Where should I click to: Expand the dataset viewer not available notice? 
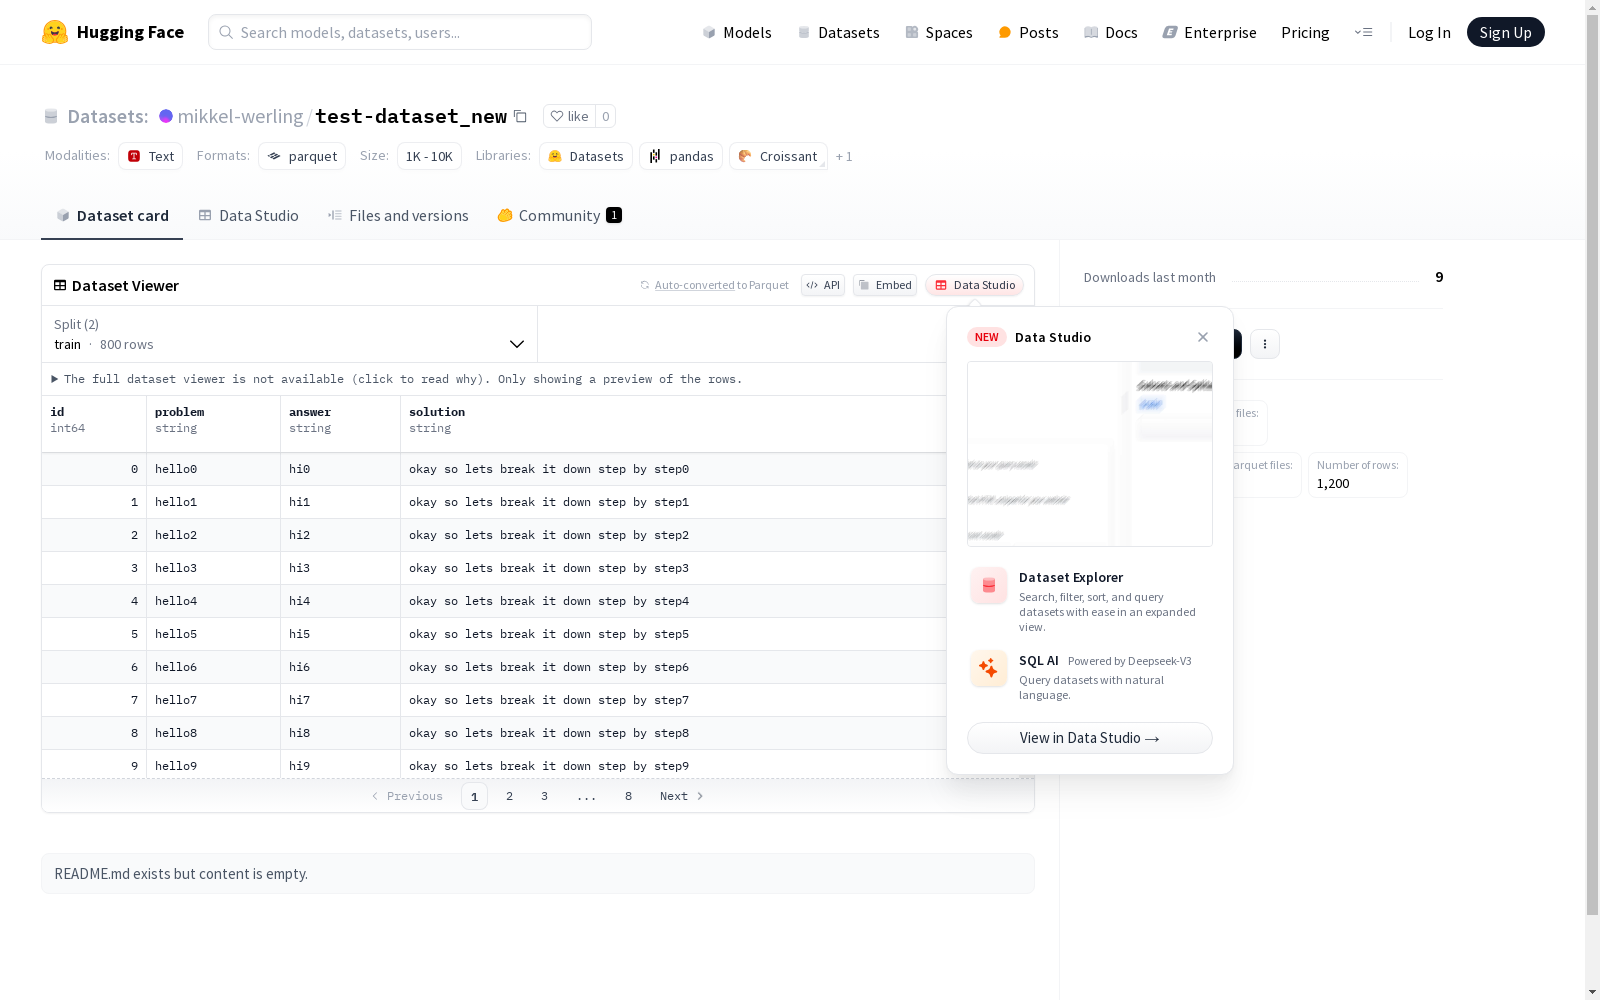click(x=397, y=379)
